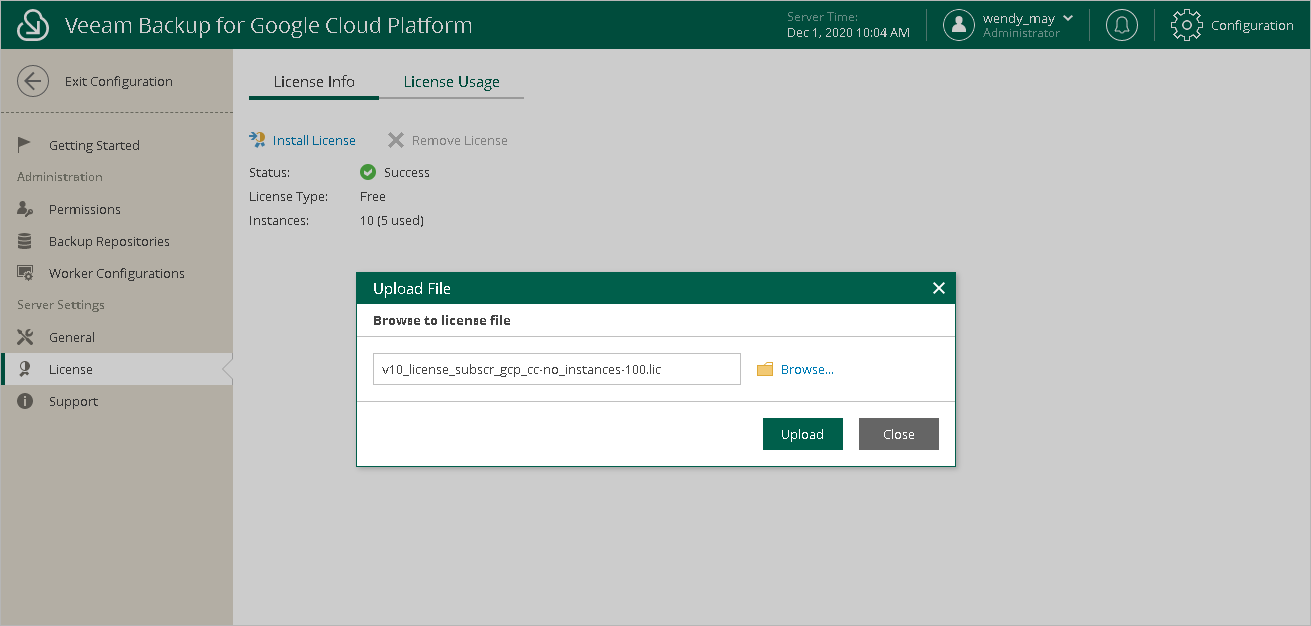1311x626 pixels.
Task: Click the 'Browse to license file' heading
Action: point(442,320)
